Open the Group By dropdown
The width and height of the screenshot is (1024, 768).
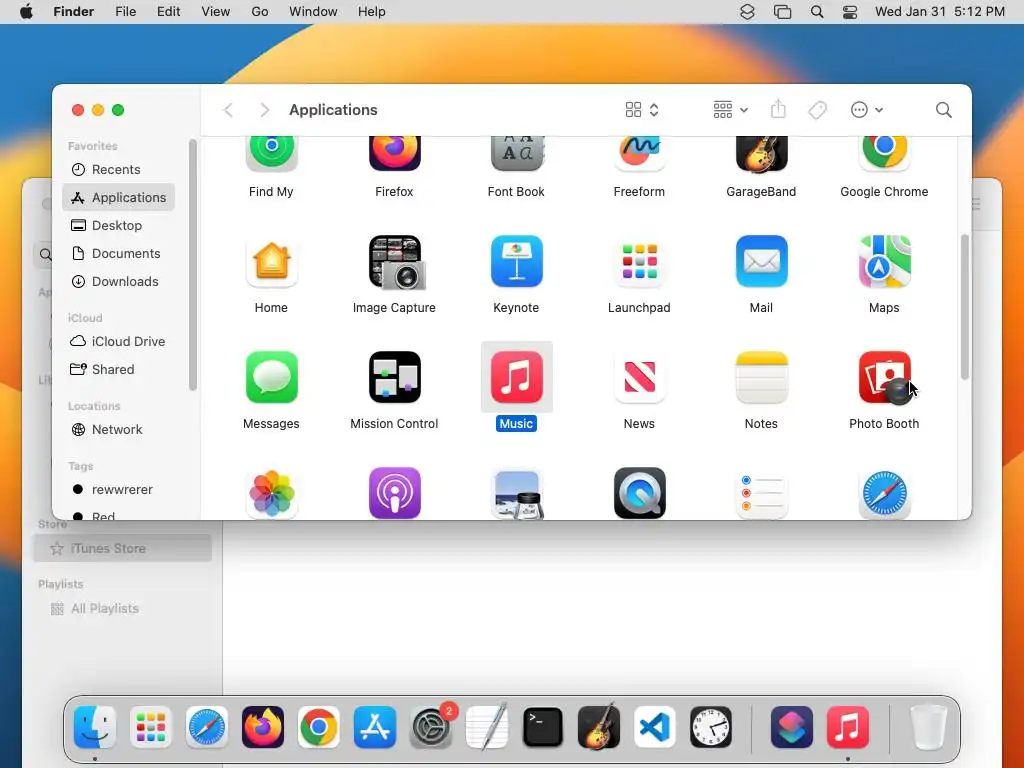coord(730,110)
